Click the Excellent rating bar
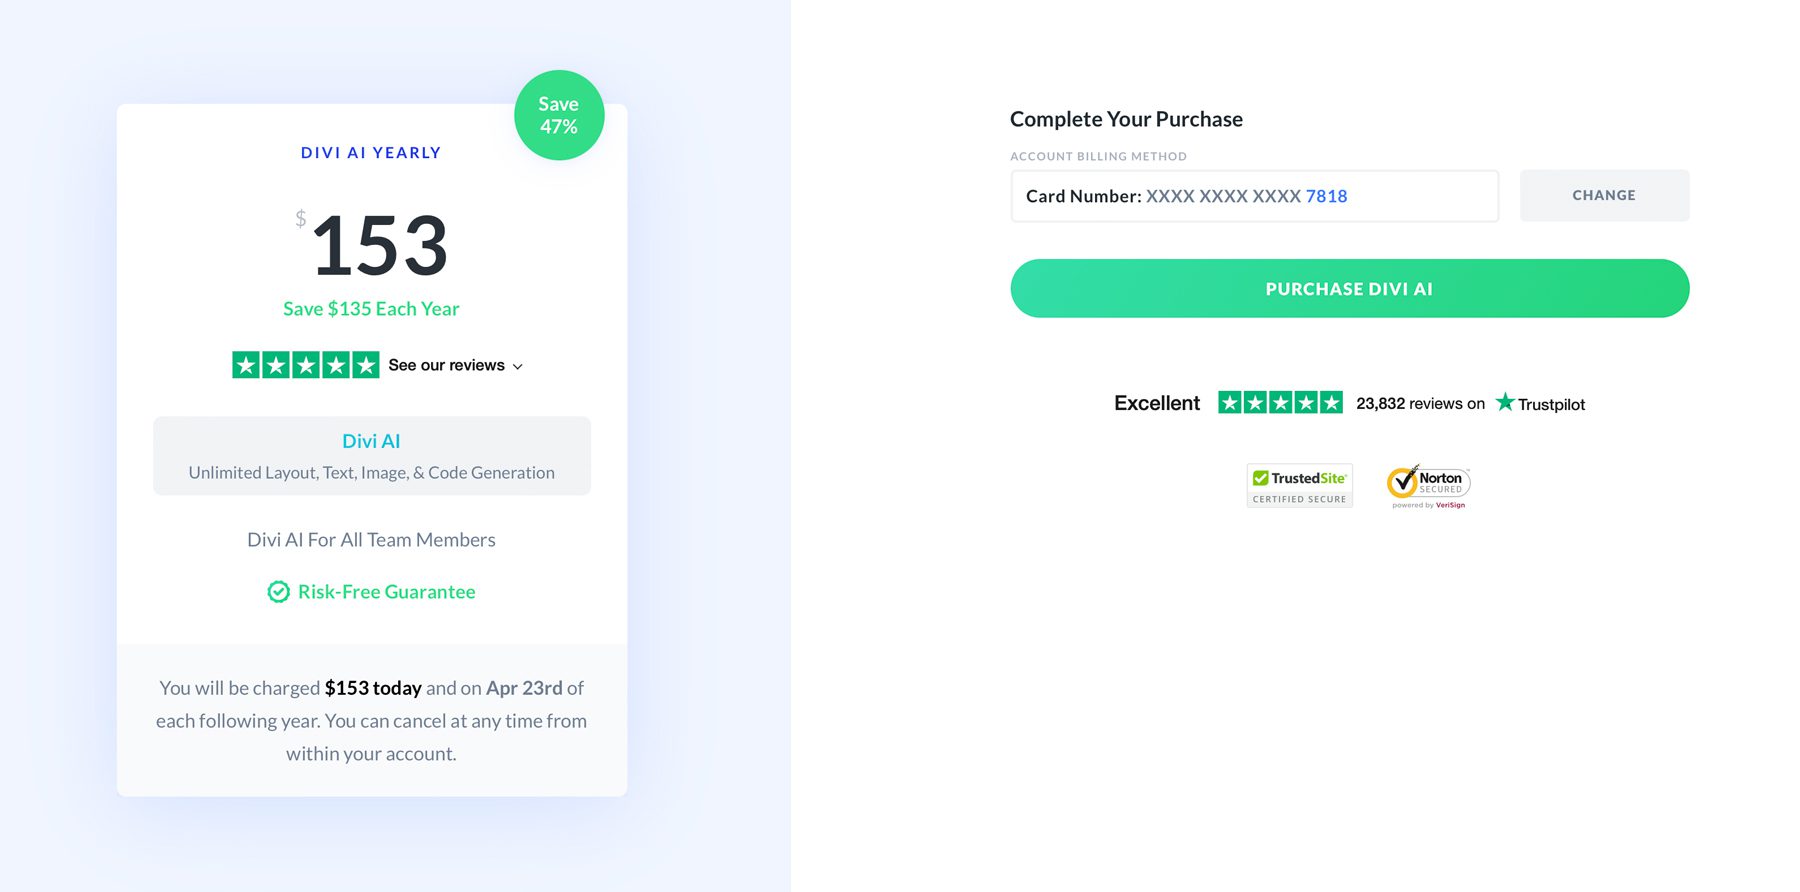This screenshot has width=1800, height=892. click(1157, 402)
